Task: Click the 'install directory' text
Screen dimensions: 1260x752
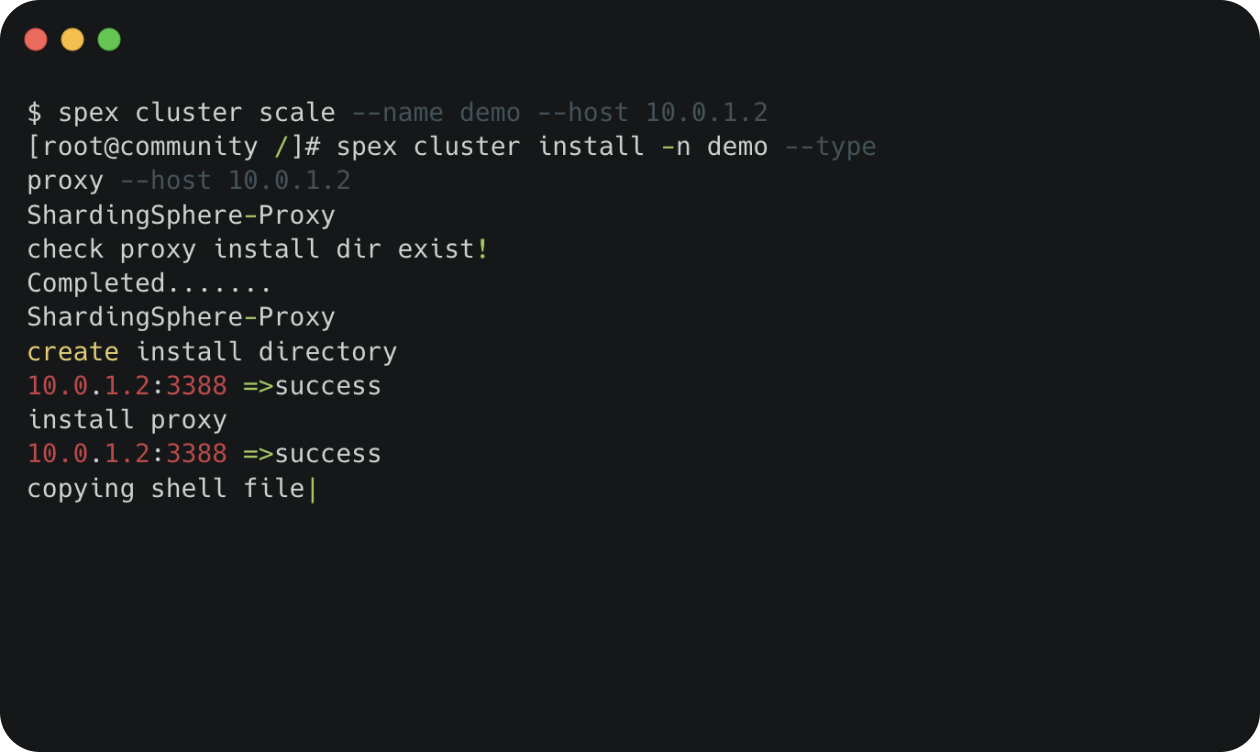Action: 266,352
